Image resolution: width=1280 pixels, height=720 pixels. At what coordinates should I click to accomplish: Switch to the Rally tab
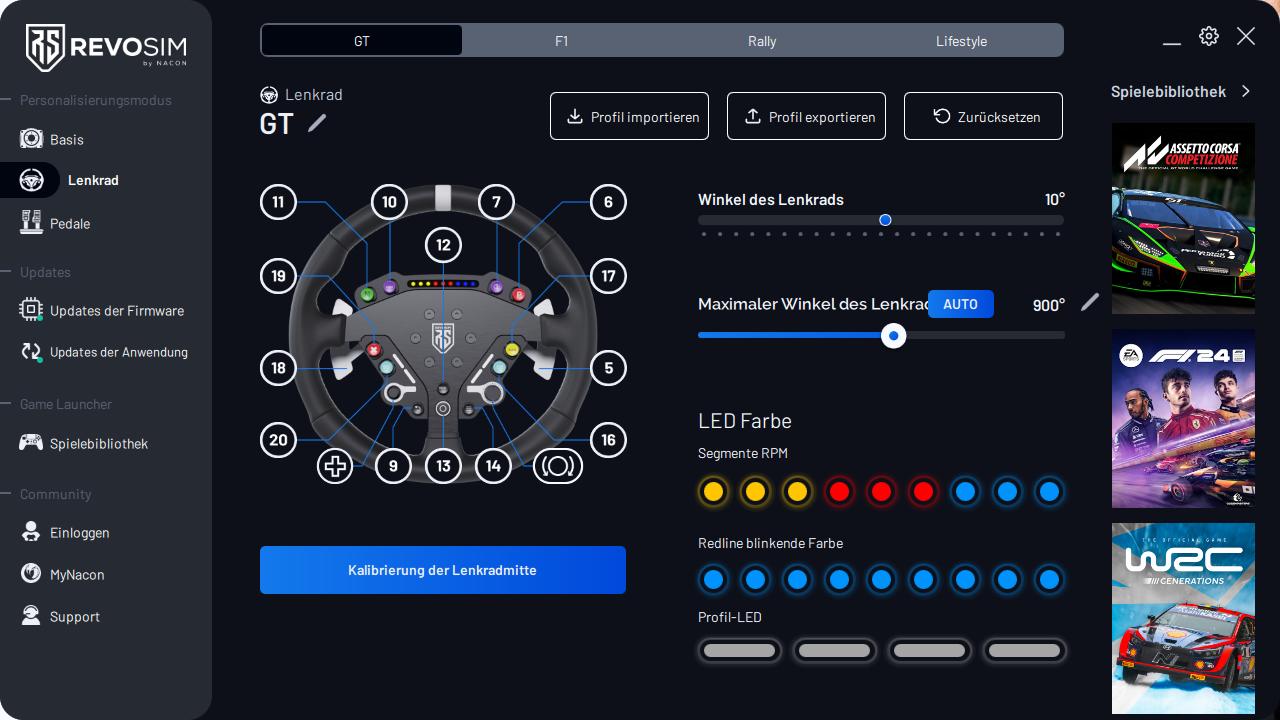762,41
